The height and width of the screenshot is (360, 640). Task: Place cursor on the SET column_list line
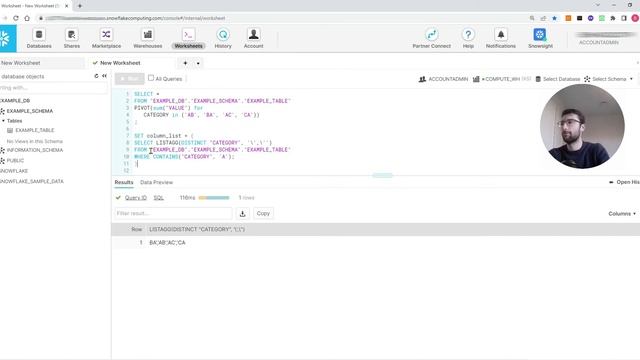click(x=164, y=136)
